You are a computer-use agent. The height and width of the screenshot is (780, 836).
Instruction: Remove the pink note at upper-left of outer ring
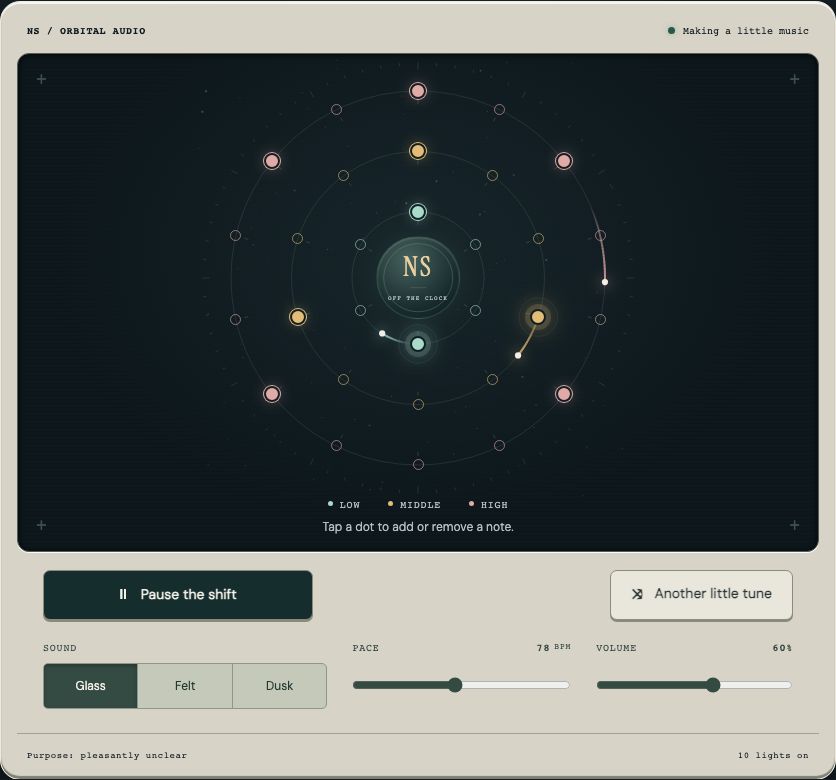[272, 161]
